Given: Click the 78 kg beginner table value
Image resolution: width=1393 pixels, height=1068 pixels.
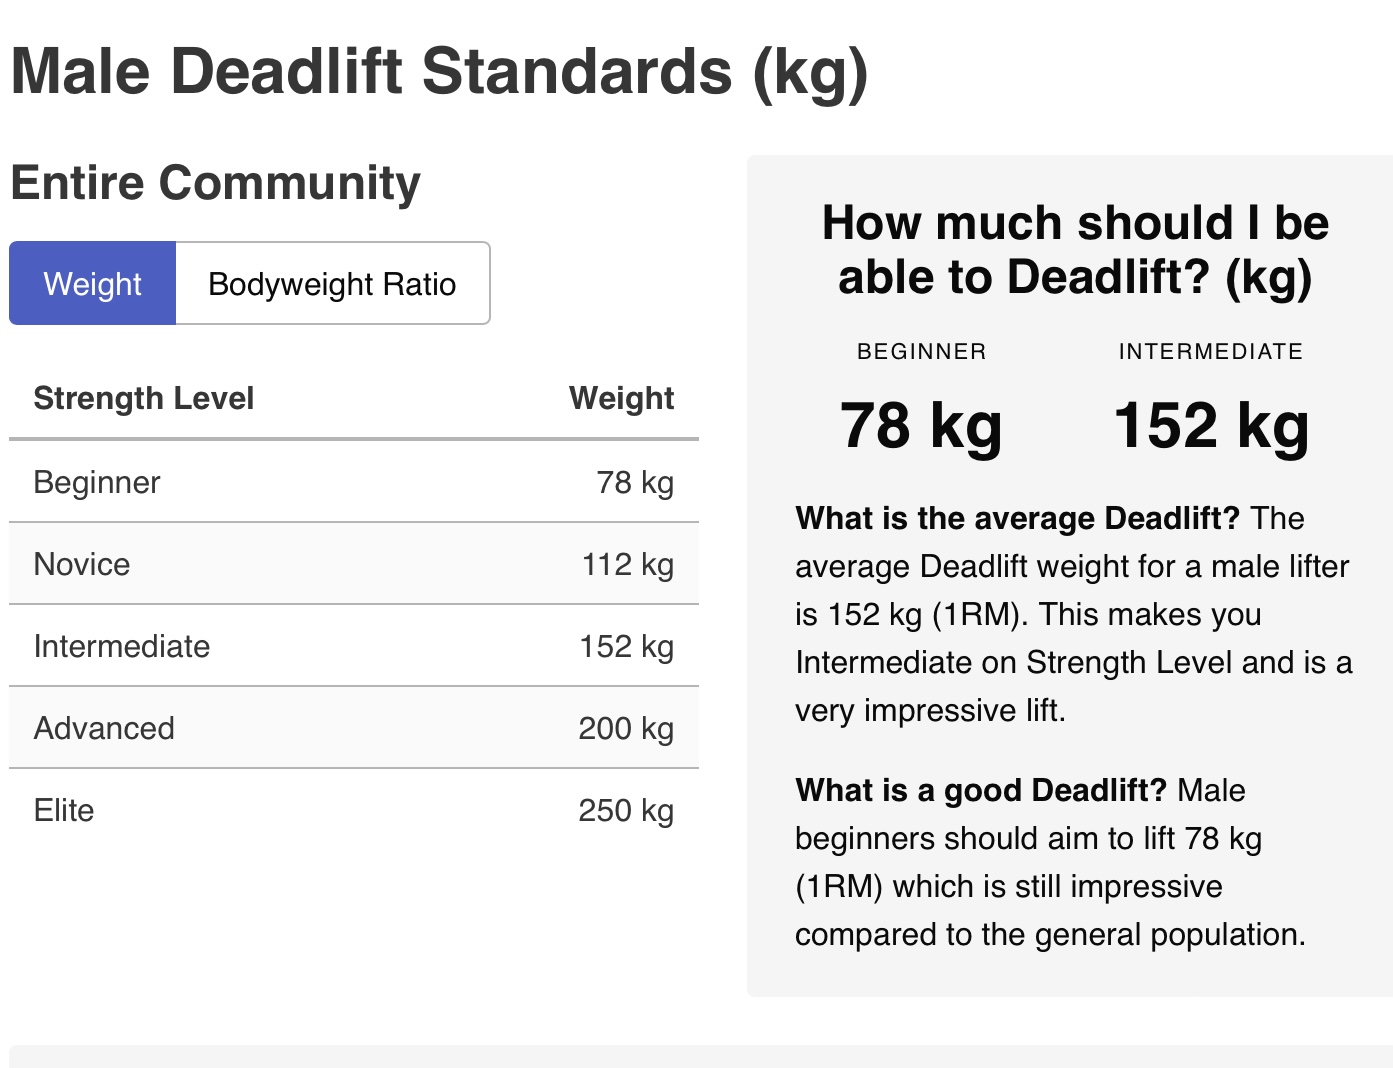Looking at the screenshot, I should pos(635,483).
